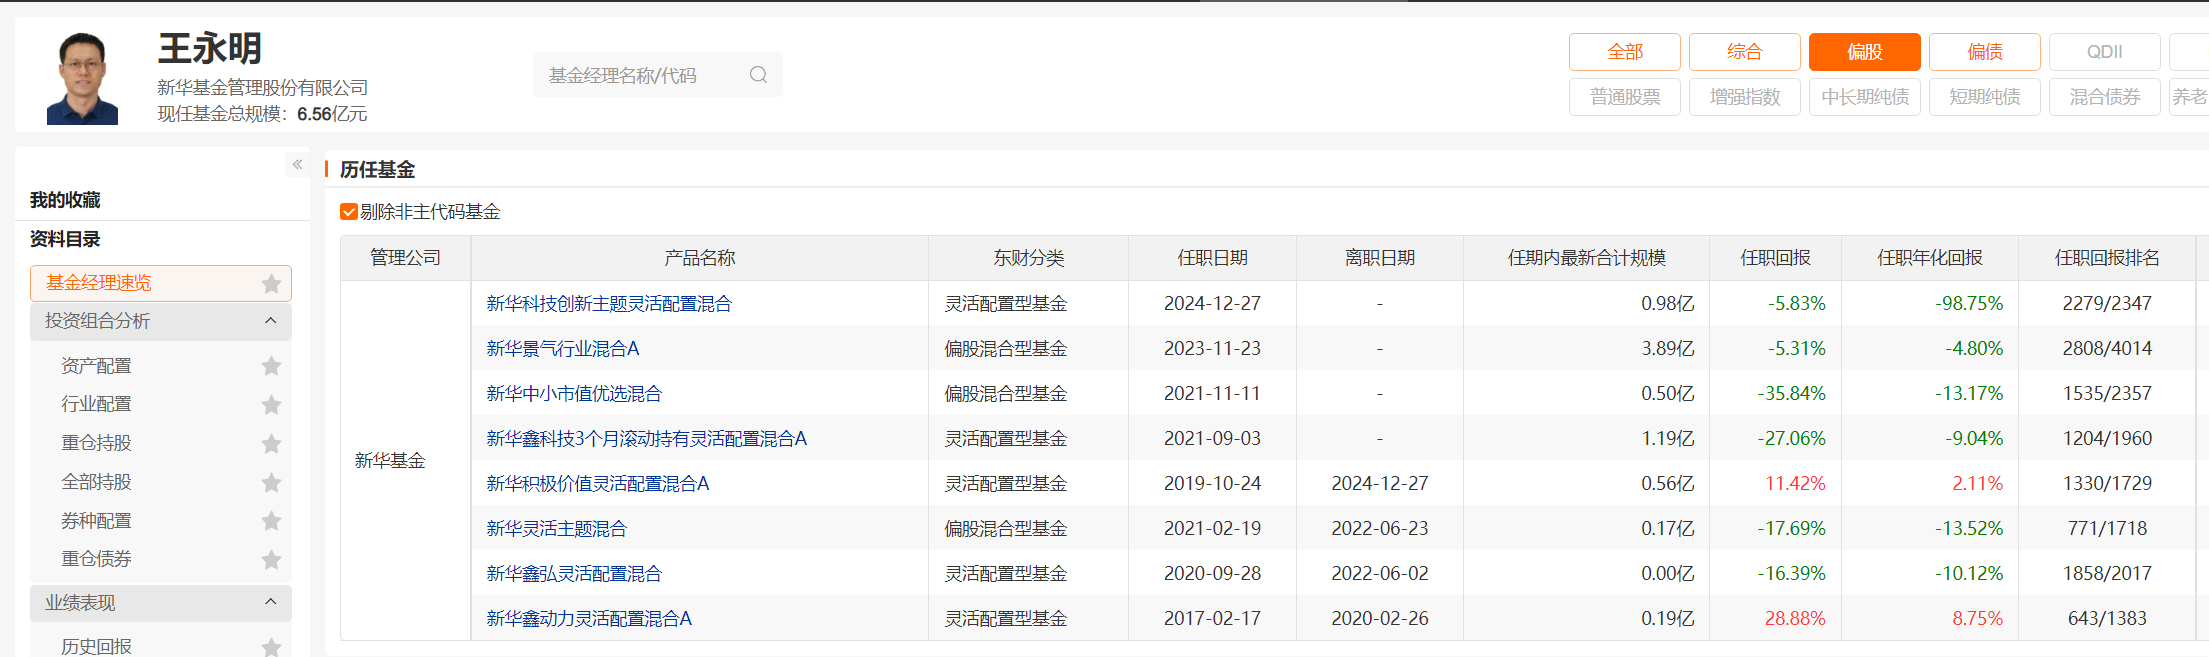Click the search magnifier icon
The height and width of the screenshot is (657, 2209).
click(758, 75)
